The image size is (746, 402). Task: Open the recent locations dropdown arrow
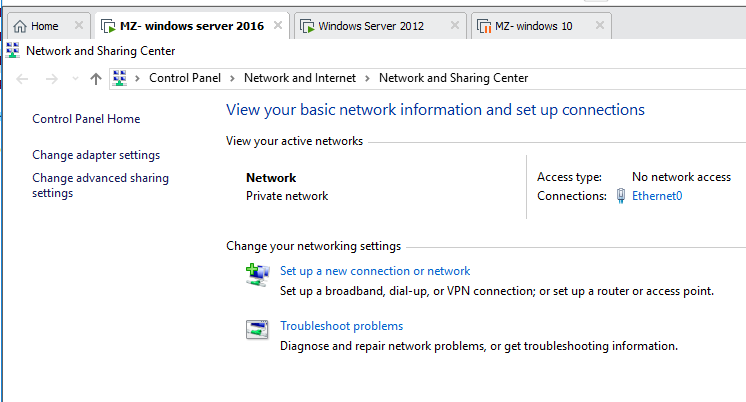click(x=75, y=79)
